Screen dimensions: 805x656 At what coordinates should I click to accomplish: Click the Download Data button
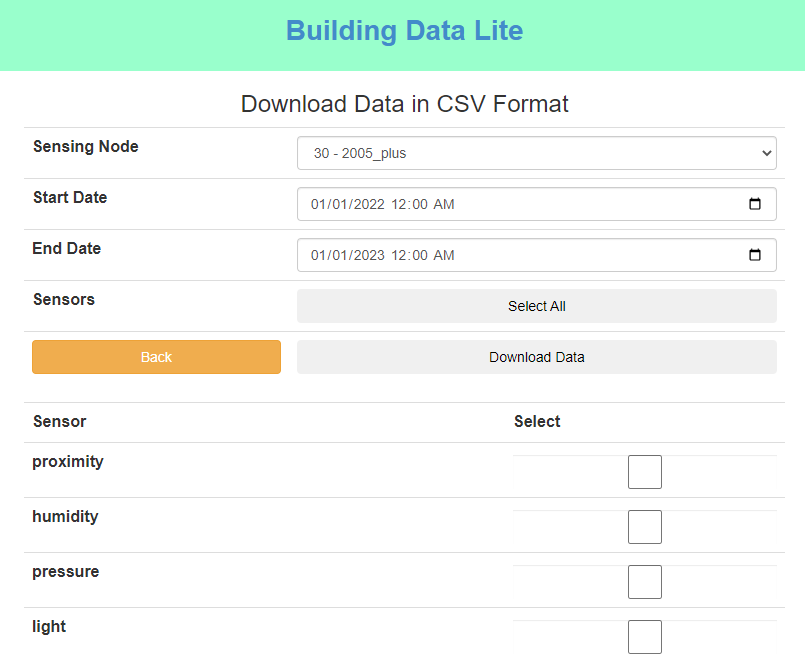point(536,357)
